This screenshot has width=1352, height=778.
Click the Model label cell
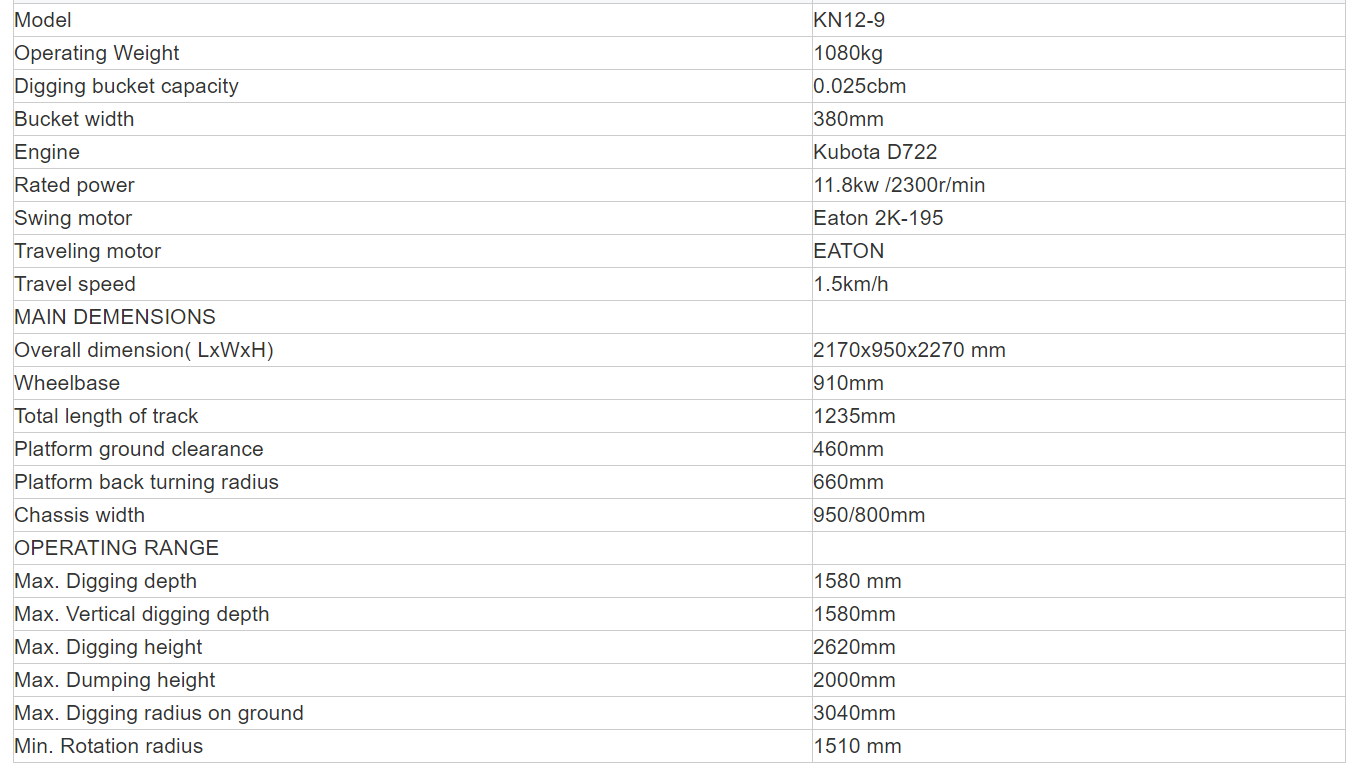43,20
